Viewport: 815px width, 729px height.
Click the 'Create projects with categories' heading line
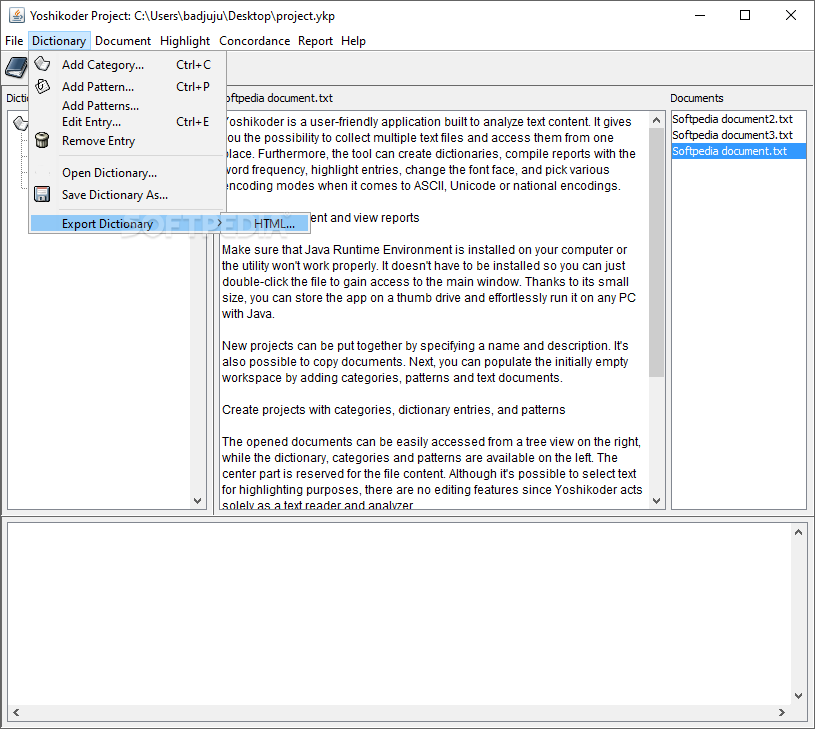(x=393, y=410)
